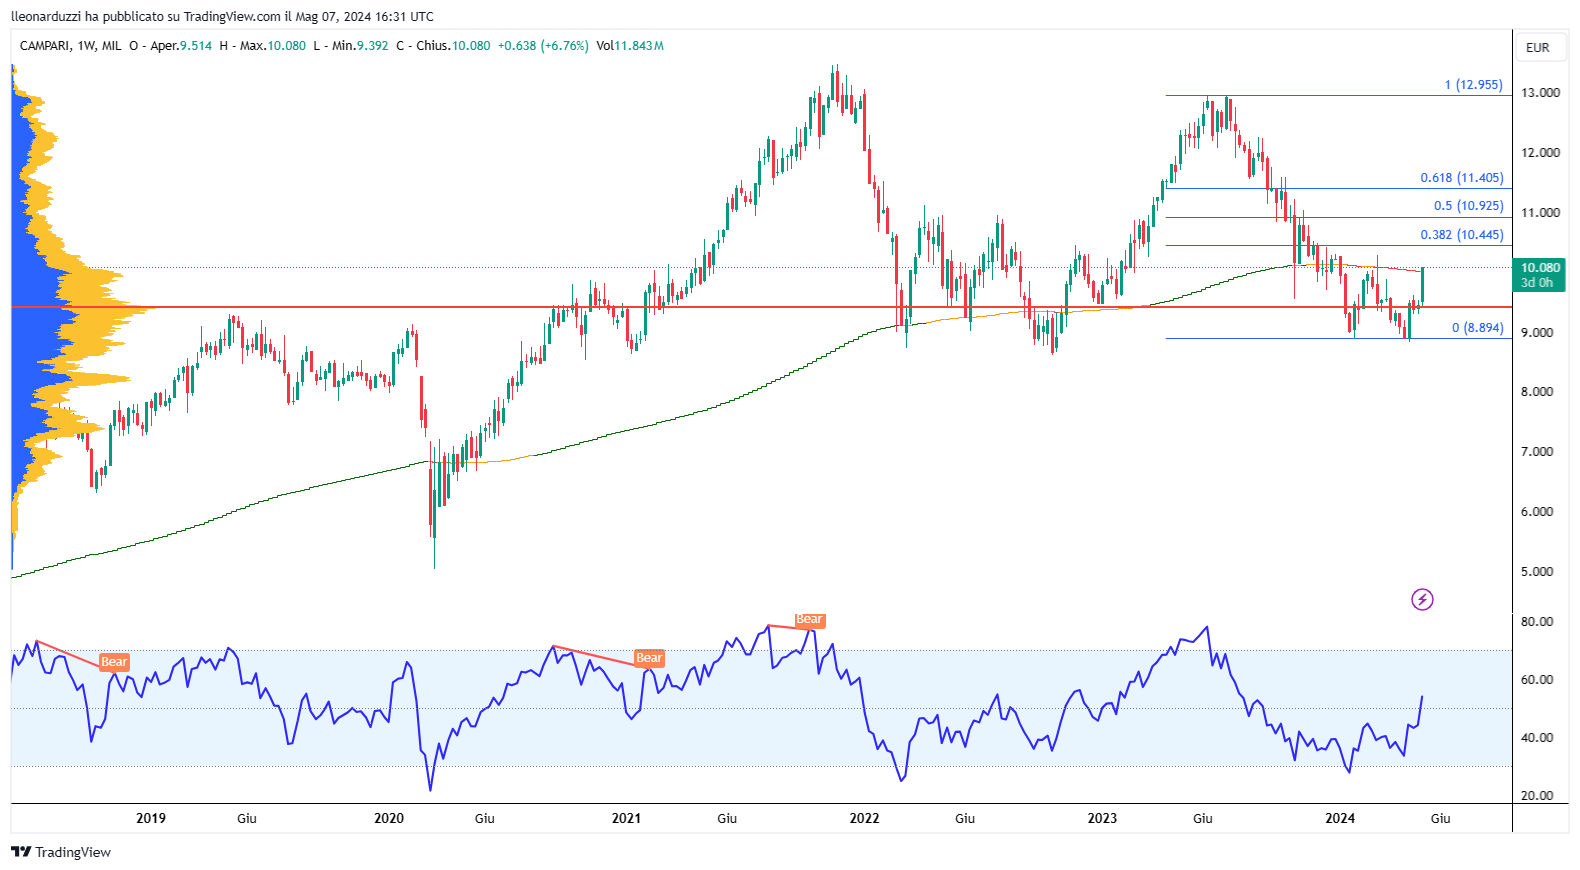1580x870 pixels.
Task: Select the Fibonacci 0.618 (11.405) level label
Action: coord(1462,178)
